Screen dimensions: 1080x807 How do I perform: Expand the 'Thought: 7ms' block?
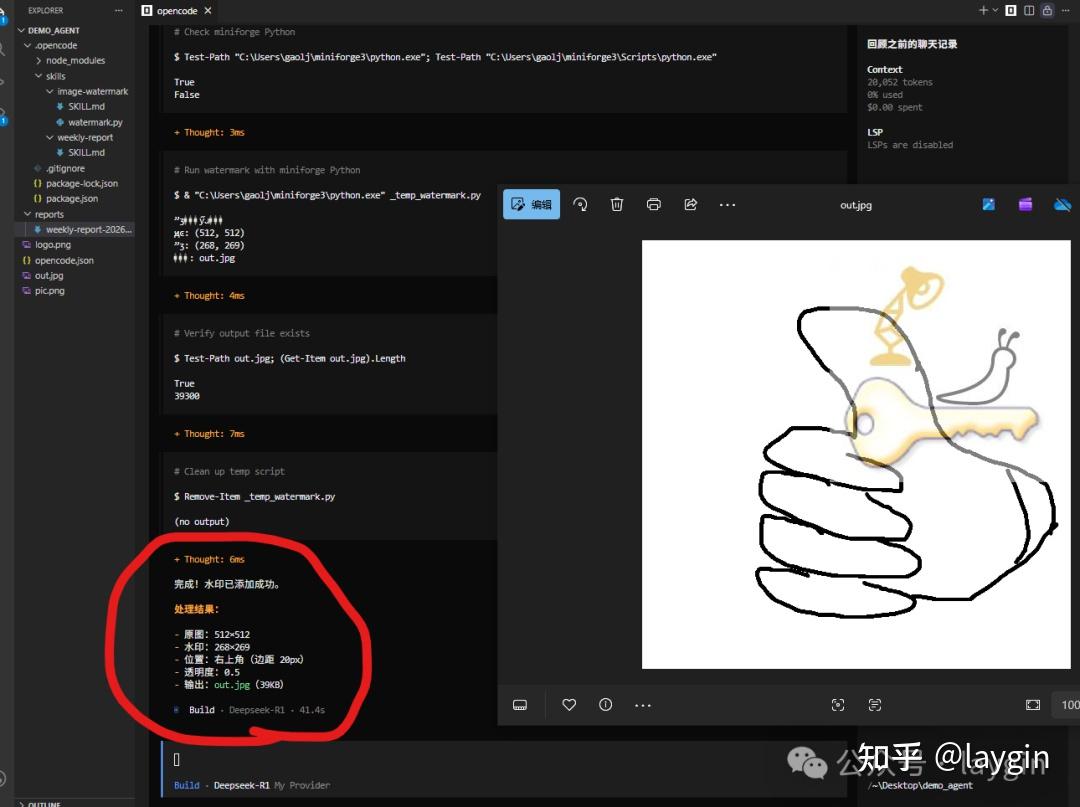click(209, 434)
